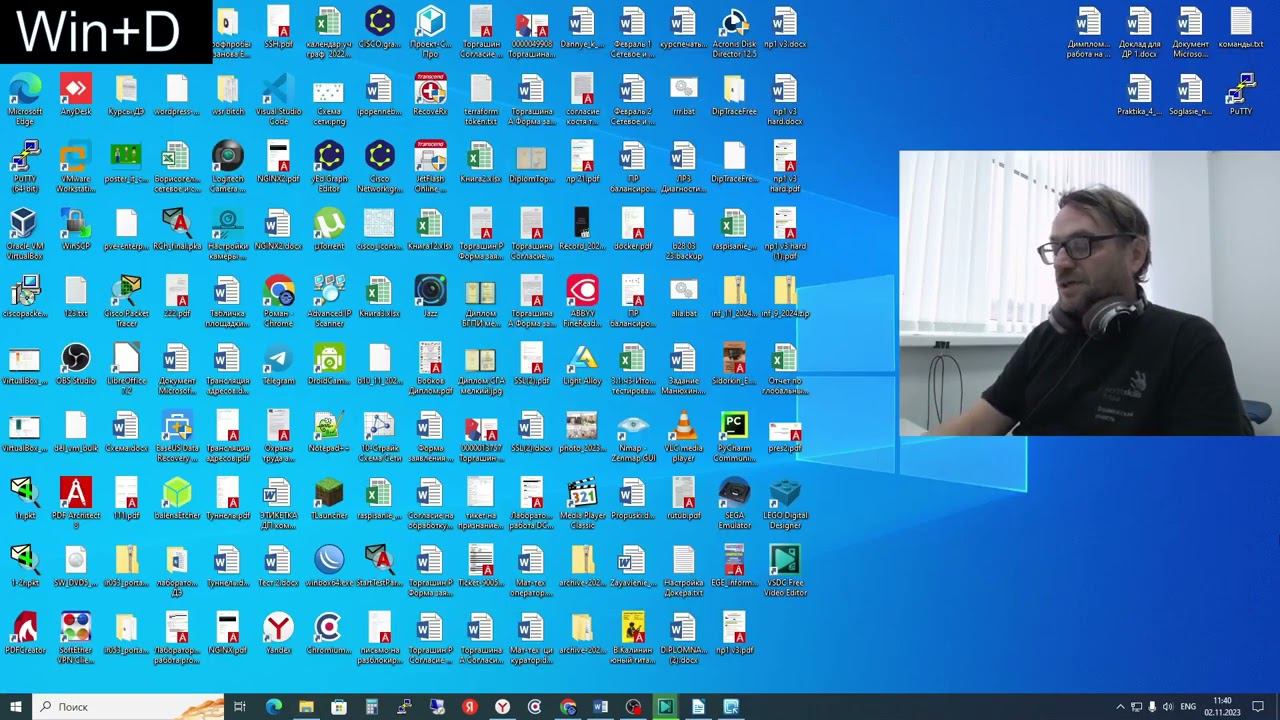Click the Windows Start button
The width and height of the screenshot is (1280, 720).
pos(16,707)
